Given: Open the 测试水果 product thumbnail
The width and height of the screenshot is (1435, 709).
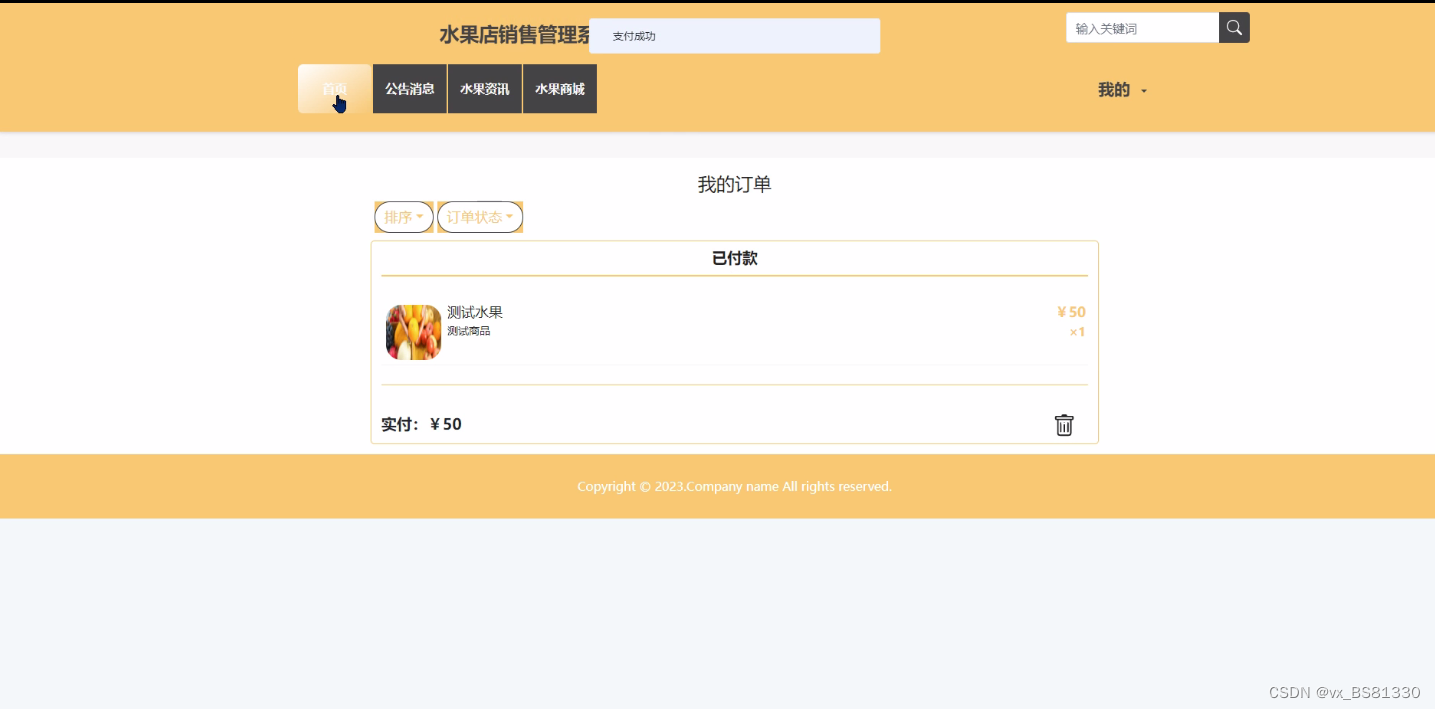Looking at the screenshot, I should (x=413, y=332).
